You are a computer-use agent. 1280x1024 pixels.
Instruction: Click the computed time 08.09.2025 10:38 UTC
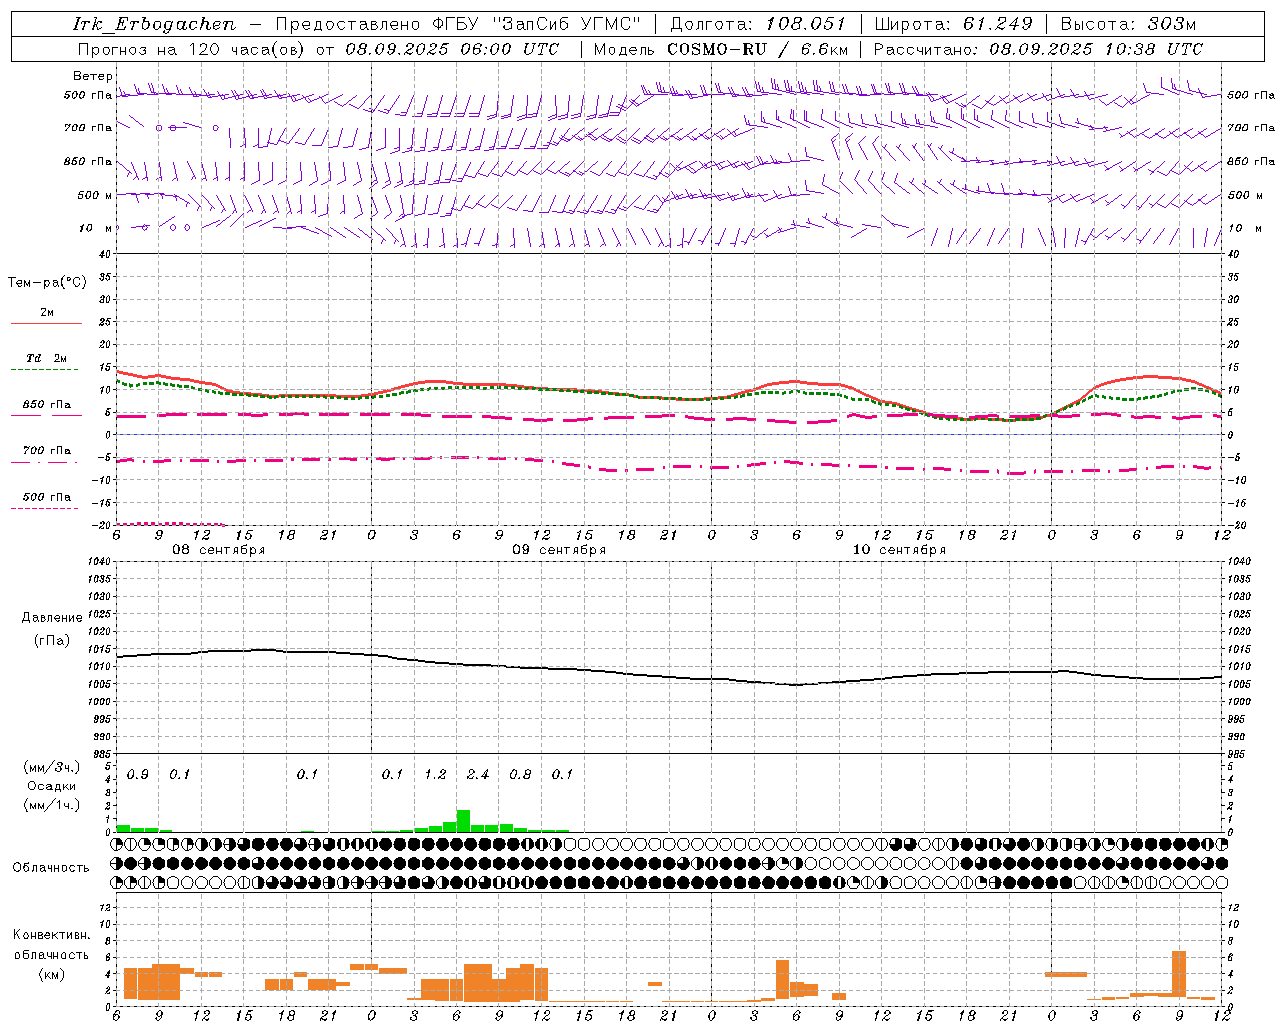(1096, 49)
